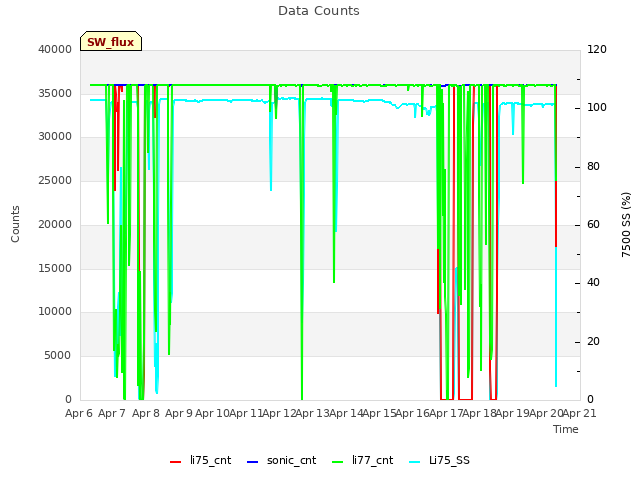Click the 80 right axis tick label
The height and width of the screenshot is (480, 640).
[593, 167]
